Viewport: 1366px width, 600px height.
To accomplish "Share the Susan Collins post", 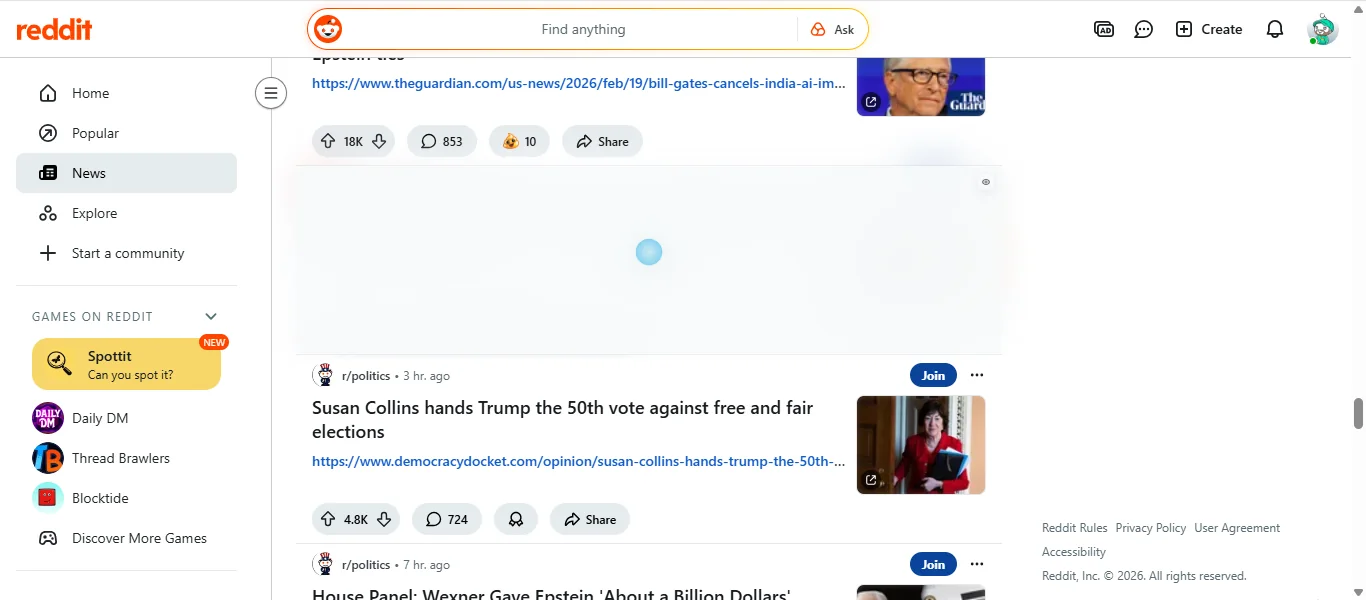I will pos(589,519).
